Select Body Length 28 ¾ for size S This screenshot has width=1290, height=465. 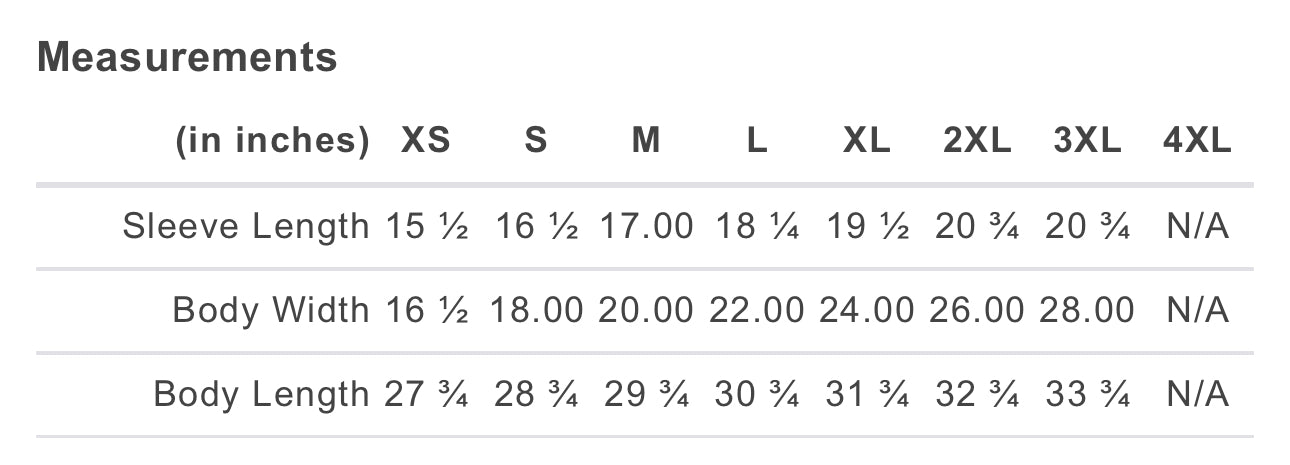(536, 394)
